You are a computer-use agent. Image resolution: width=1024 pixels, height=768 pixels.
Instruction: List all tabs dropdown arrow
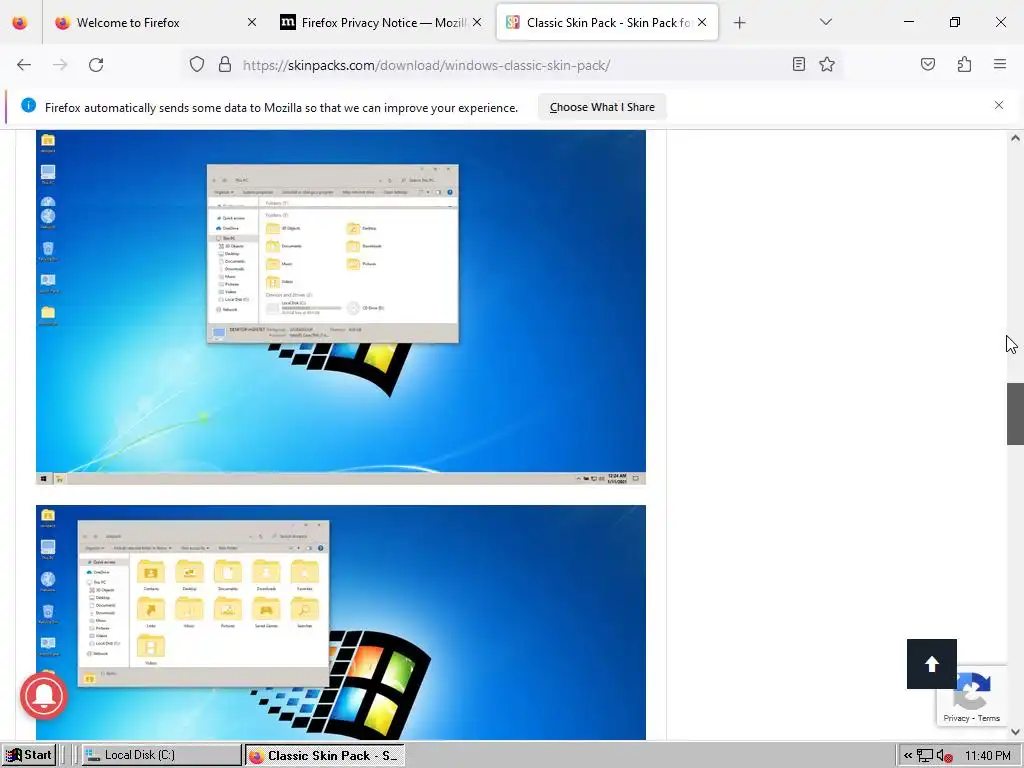pyautogui.click(x=825, y=22)
